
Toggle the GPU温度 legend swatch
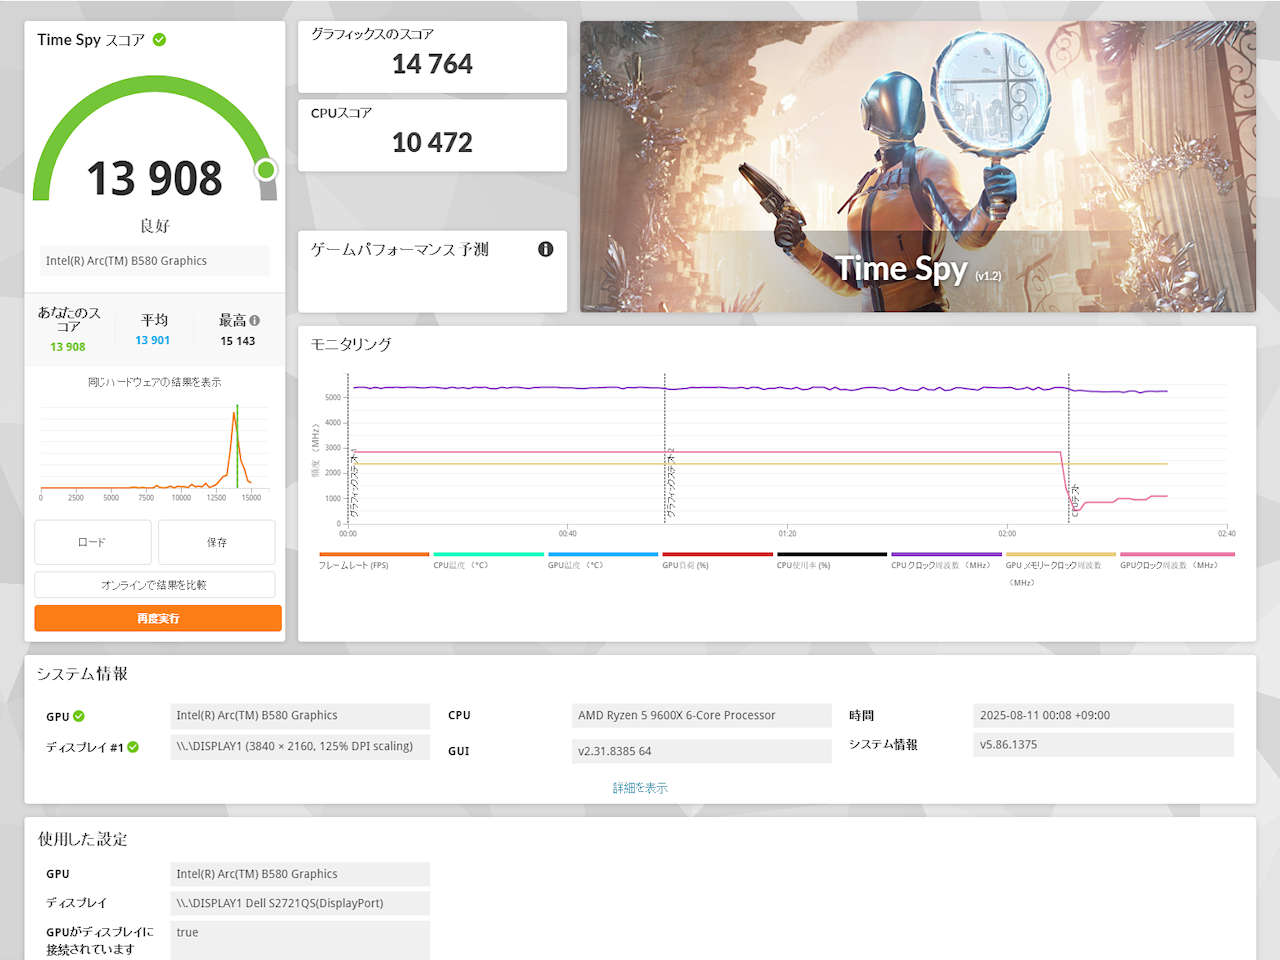click(603, 554)
